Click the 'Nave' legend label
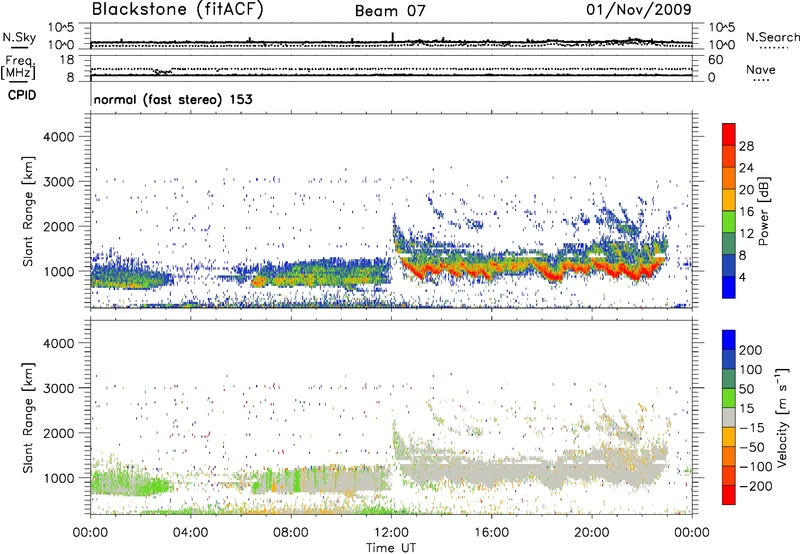The width and height of the screenshot is (800, 554). 761,70
